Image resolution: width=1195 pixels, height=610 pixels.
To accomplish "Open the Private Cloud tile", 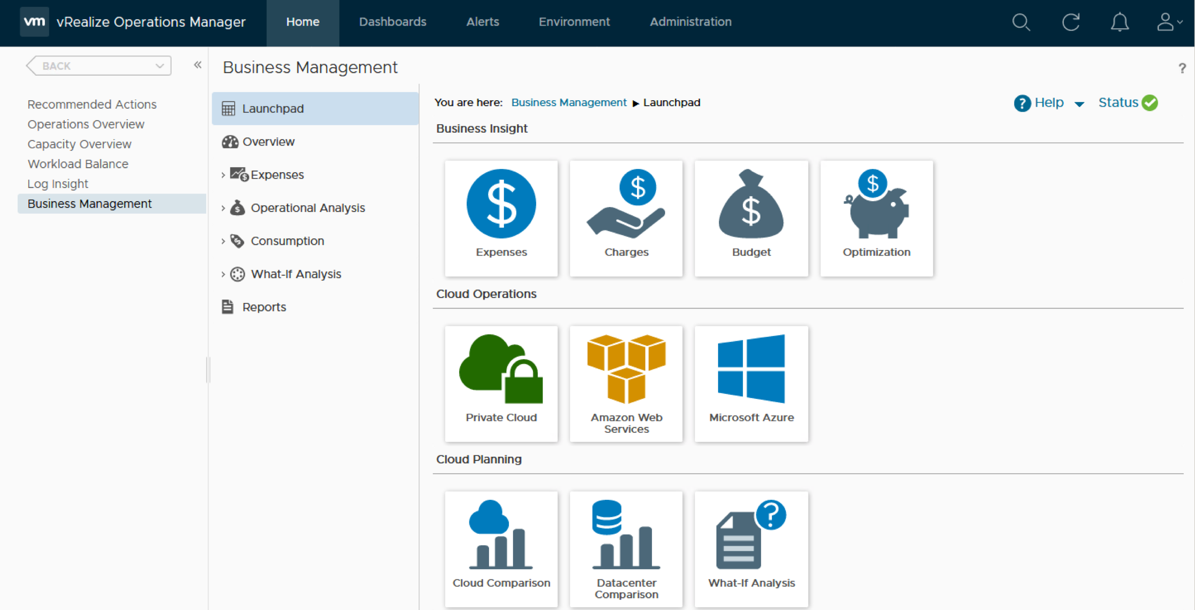I will point(501,384).
